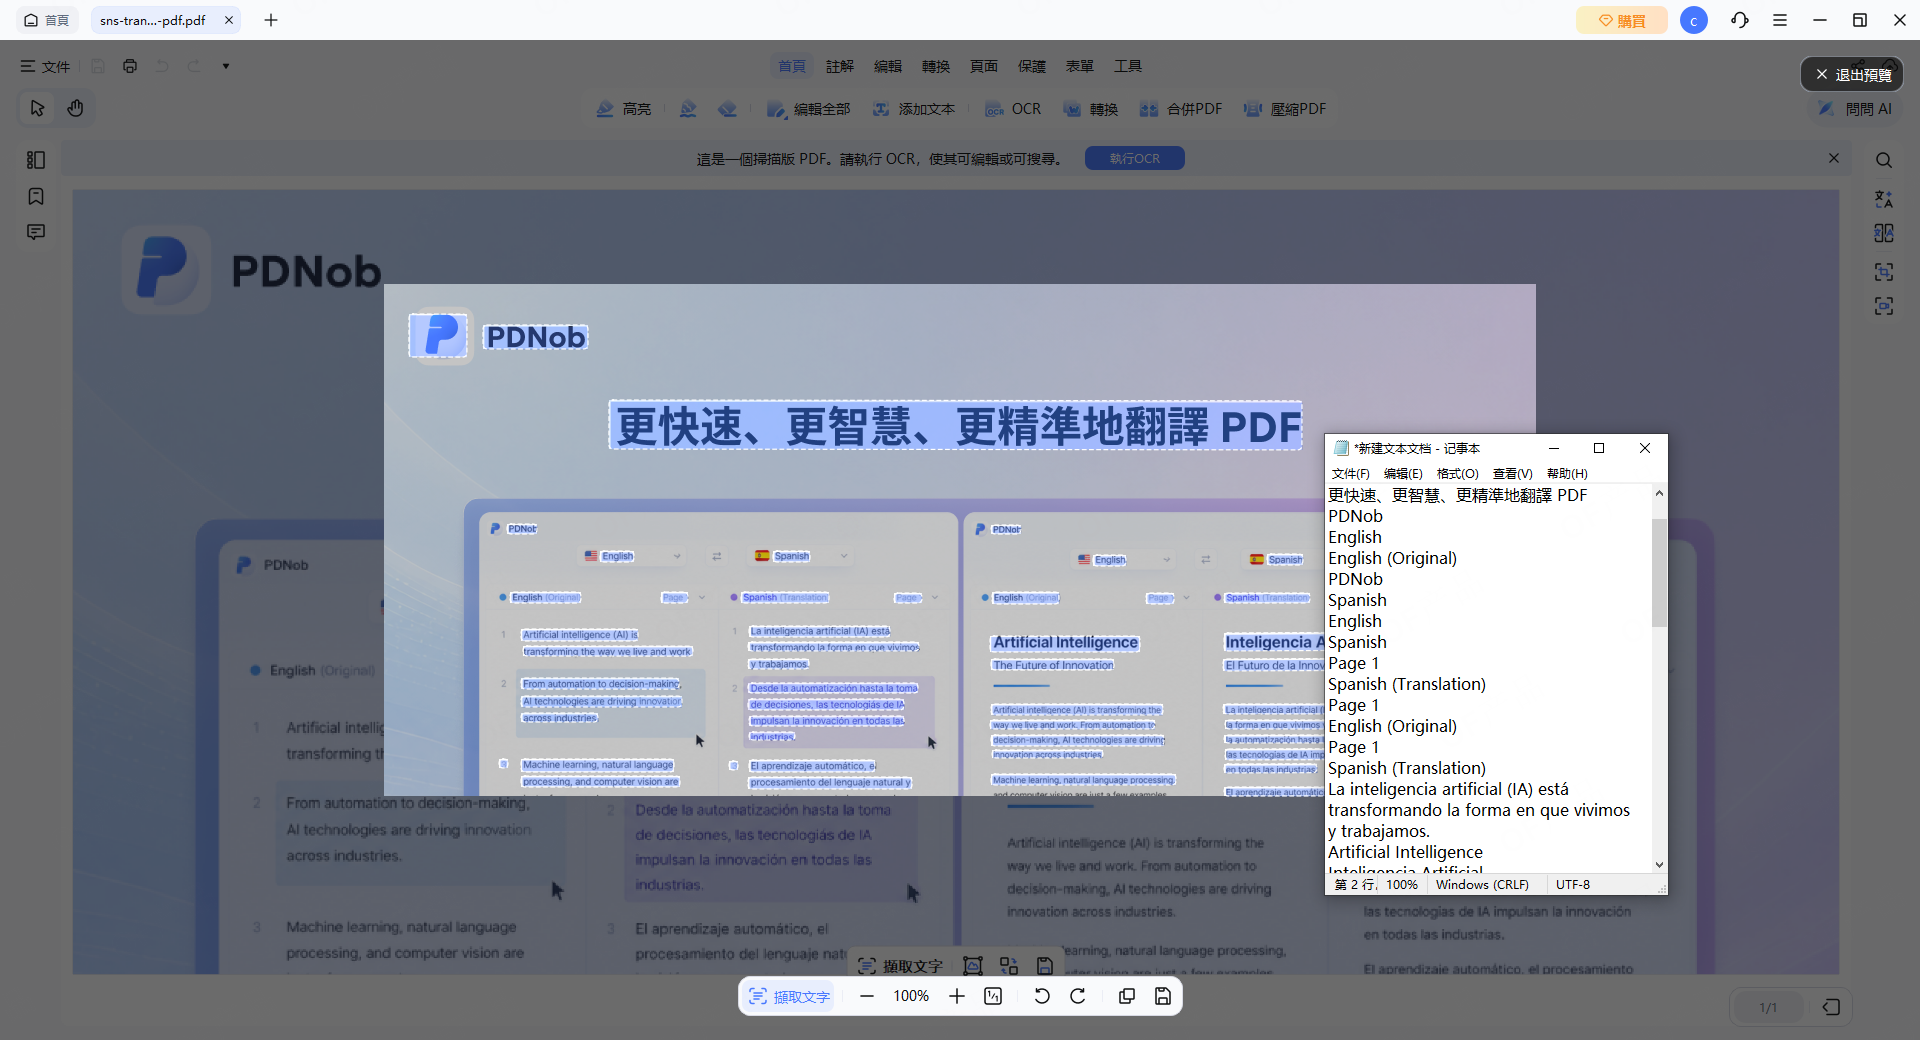Switch to the 頁面 ribbon tab
This screenshot has width=1920, height=1040.
(984, 66)
